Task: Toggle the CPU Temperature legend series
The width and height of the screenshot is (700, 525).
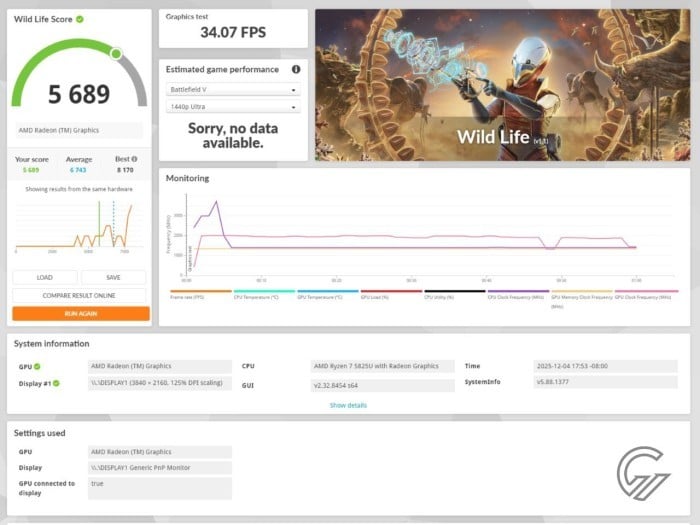Action: 264,295
